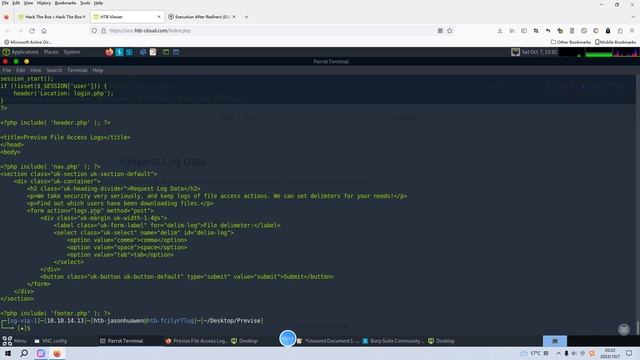Switch to Unsaved Document 1 window
The width and height of the screenshot is (640, 360).
pos(328,341)
